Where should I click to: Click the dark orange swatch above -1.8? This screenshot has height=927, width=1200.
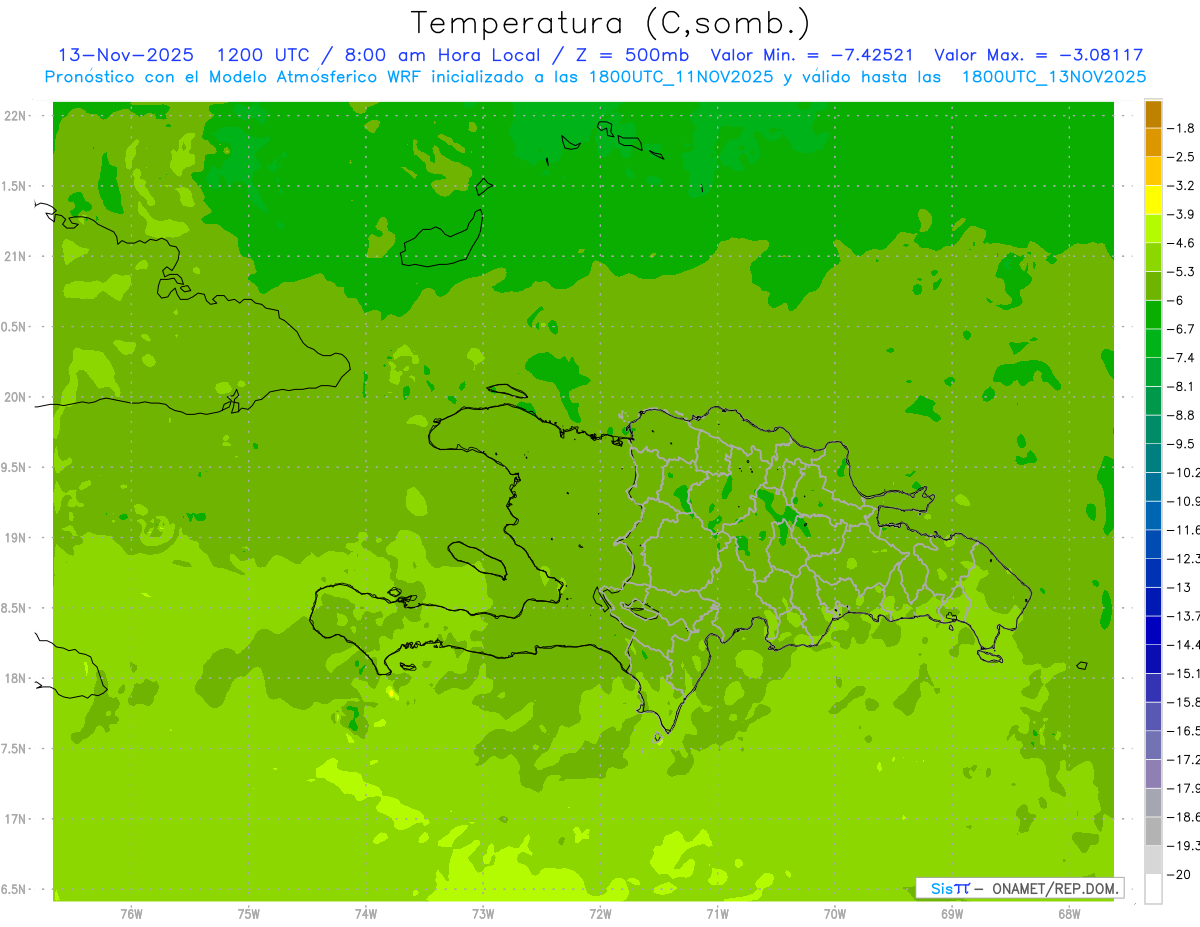1153,115
